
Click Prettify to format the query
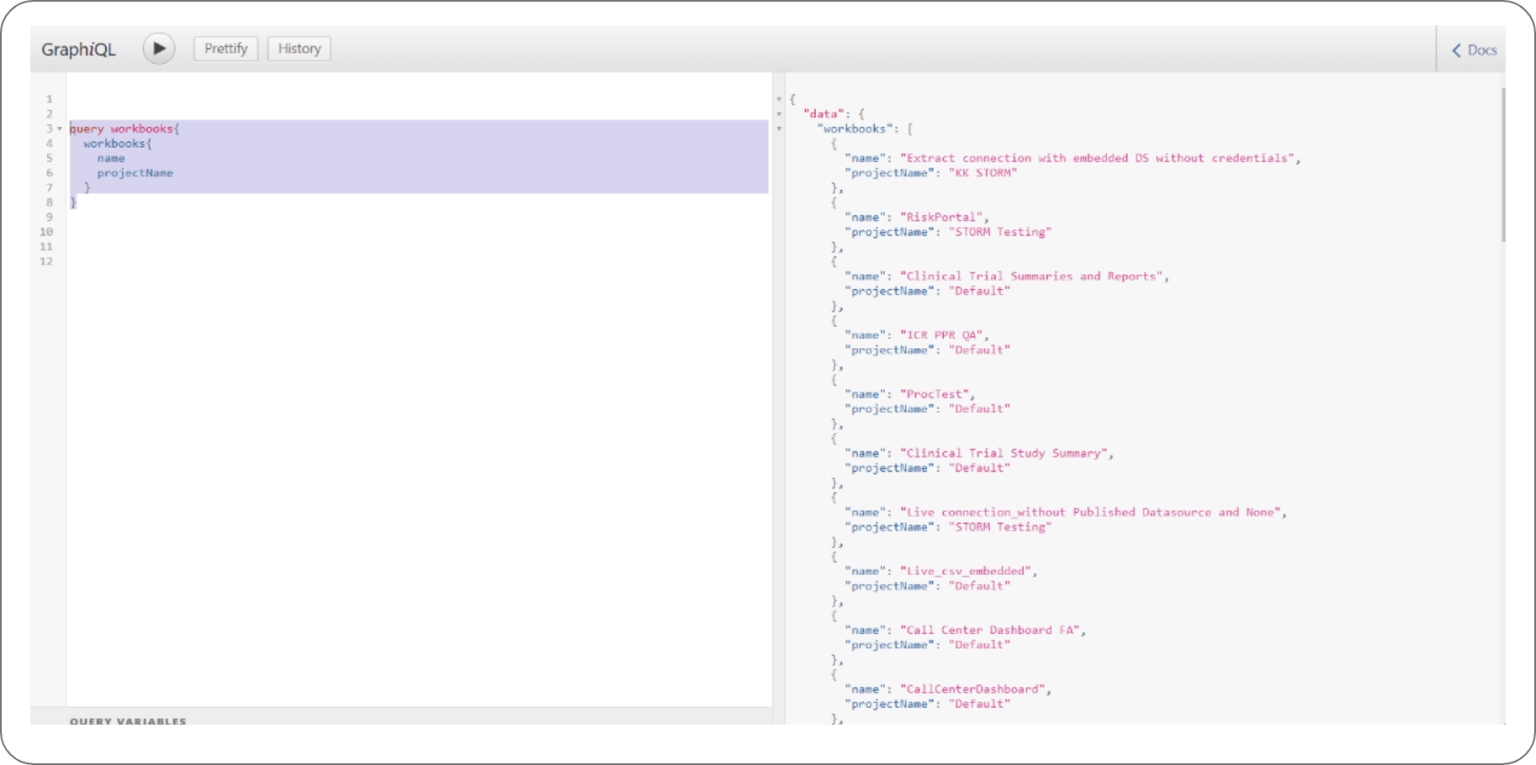point(225,48)
